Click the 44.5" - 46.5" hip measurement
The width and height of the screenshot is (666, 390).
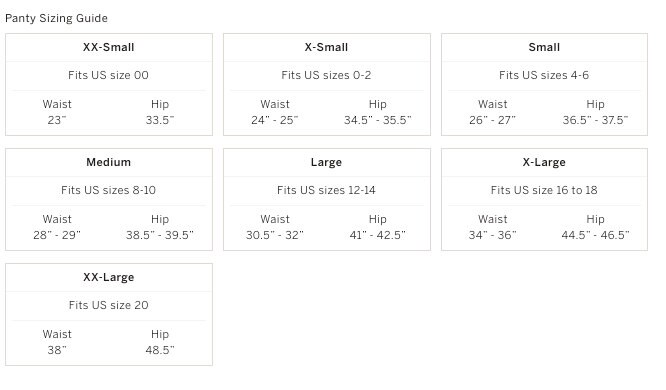(x=595, y=235)
